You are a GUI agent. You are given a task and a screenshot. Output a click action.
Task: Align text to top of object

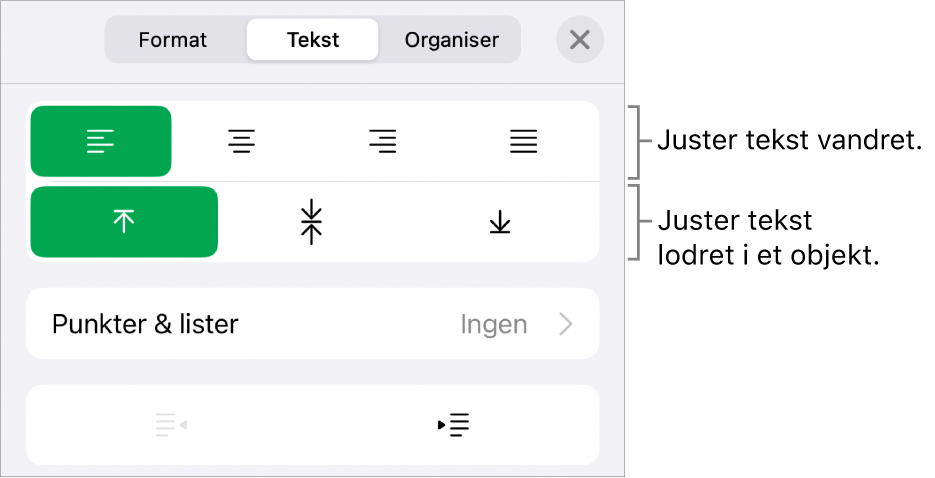click(x=124, y=222)
